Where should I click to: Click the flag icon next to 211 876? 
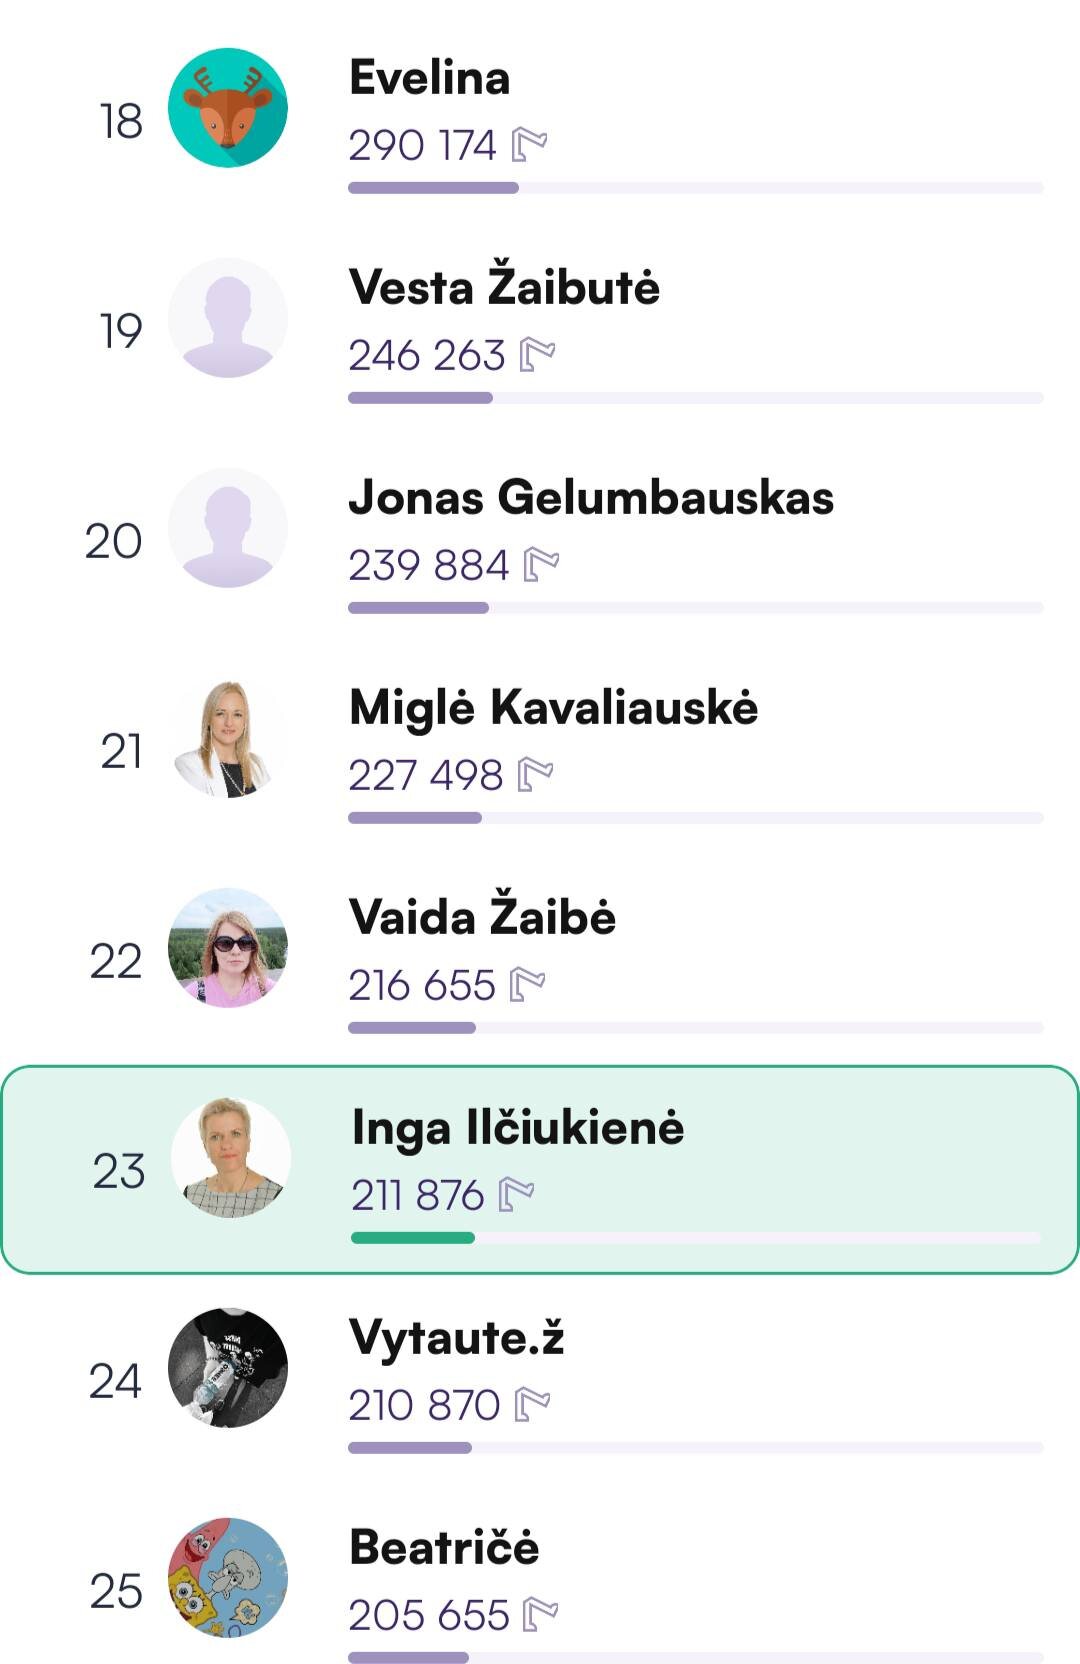pos(516,1195)
